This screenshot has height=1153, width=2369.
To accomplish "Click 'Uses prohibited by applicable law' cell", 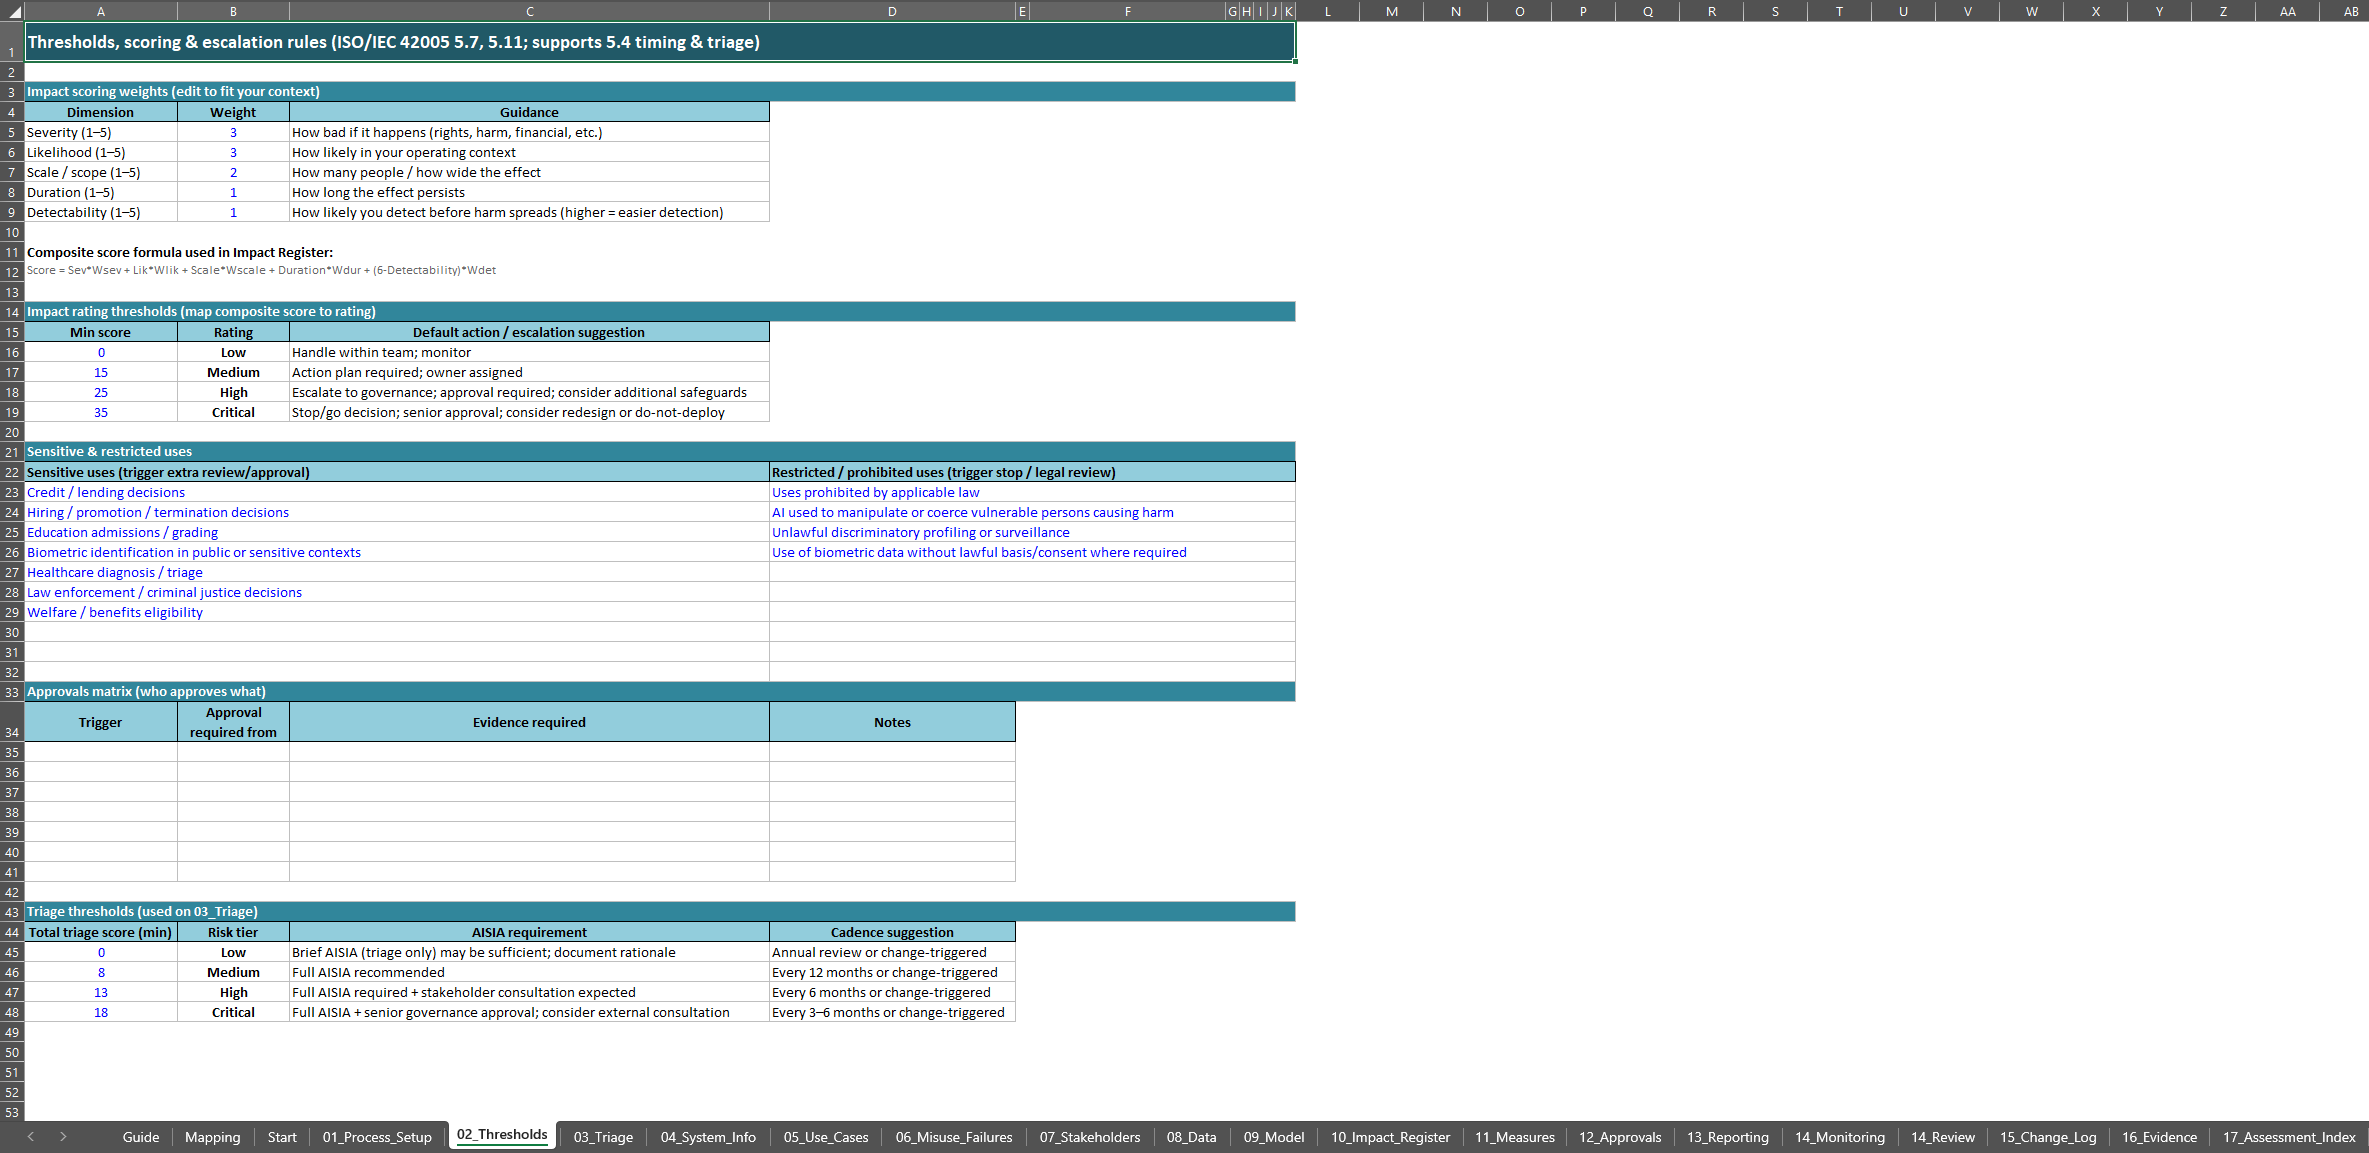I will click(x=875, y=492).
